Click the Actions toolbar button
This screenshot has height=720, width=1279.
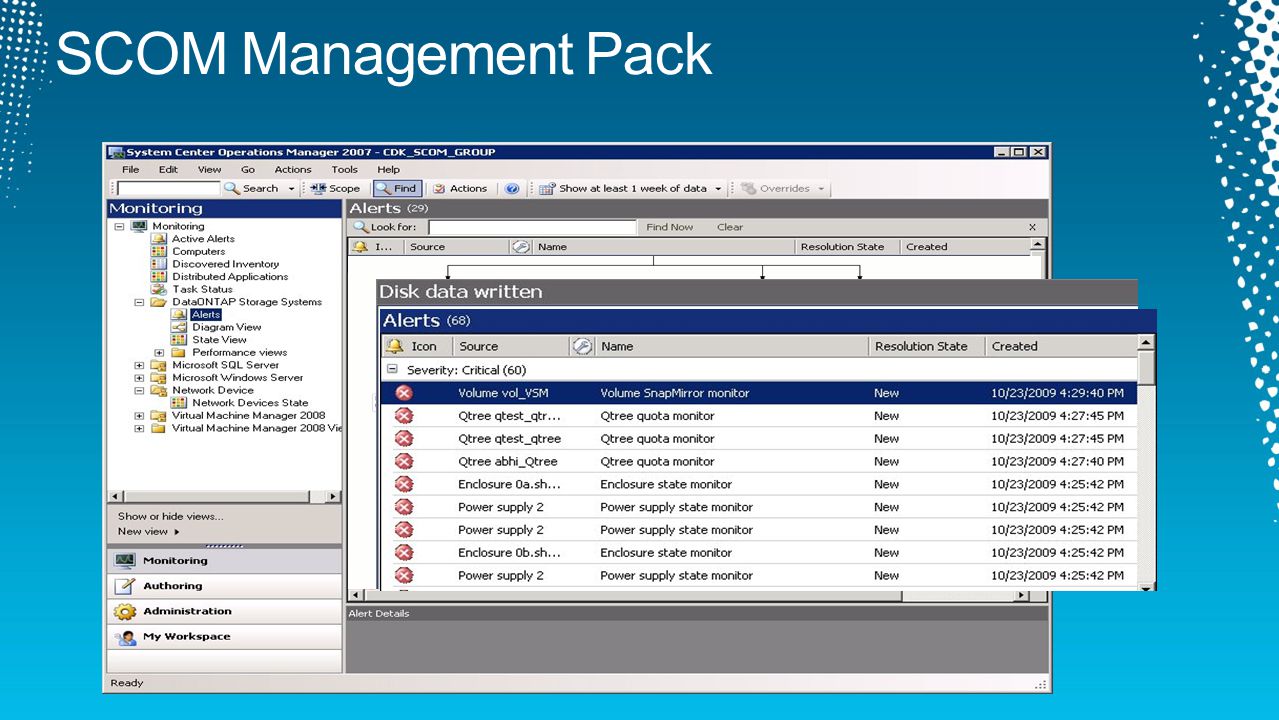[460, 188]
